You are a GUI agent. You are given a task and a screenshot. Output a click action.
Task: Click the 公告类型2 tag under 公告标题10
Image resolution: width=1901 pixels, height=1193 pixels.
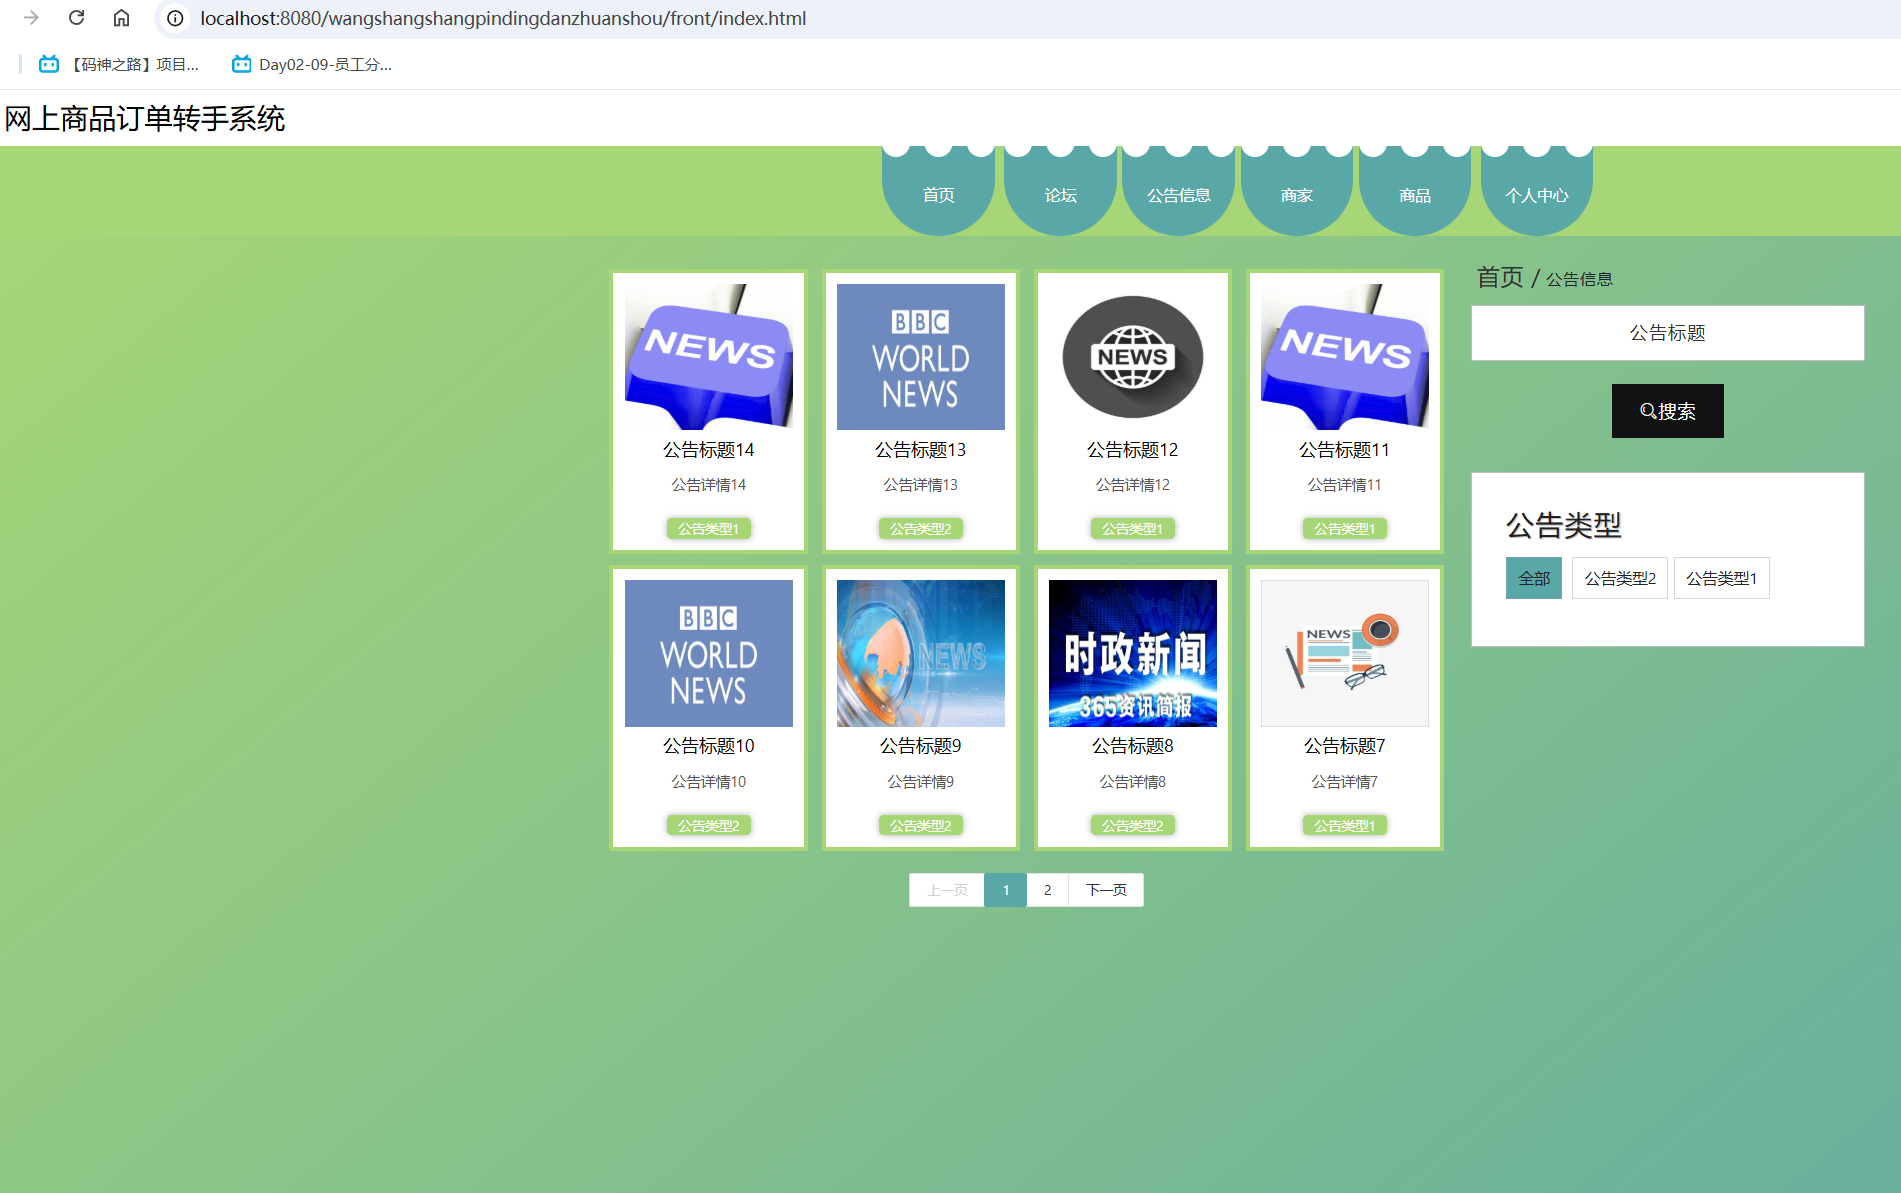[709, 826]
